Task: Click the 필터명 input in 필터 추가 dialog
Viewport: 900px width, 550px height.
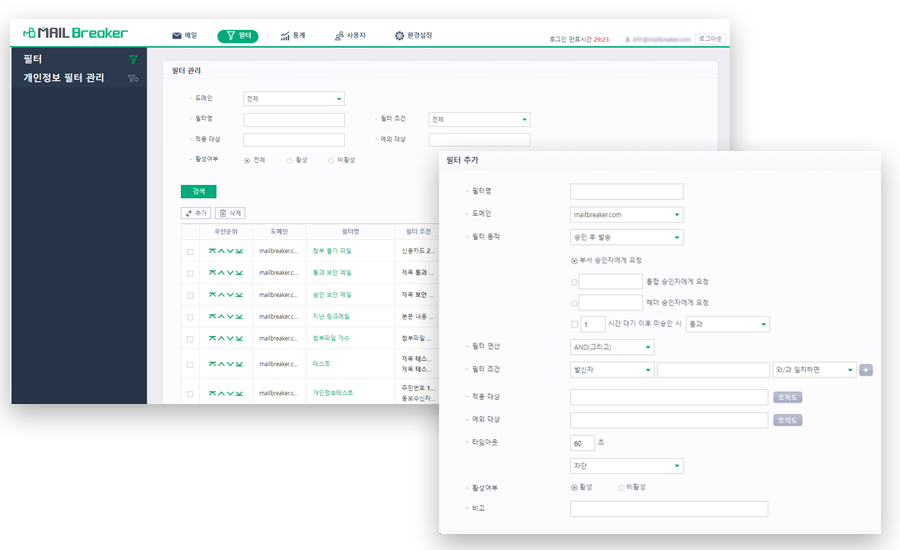Action: pos(626,192)
